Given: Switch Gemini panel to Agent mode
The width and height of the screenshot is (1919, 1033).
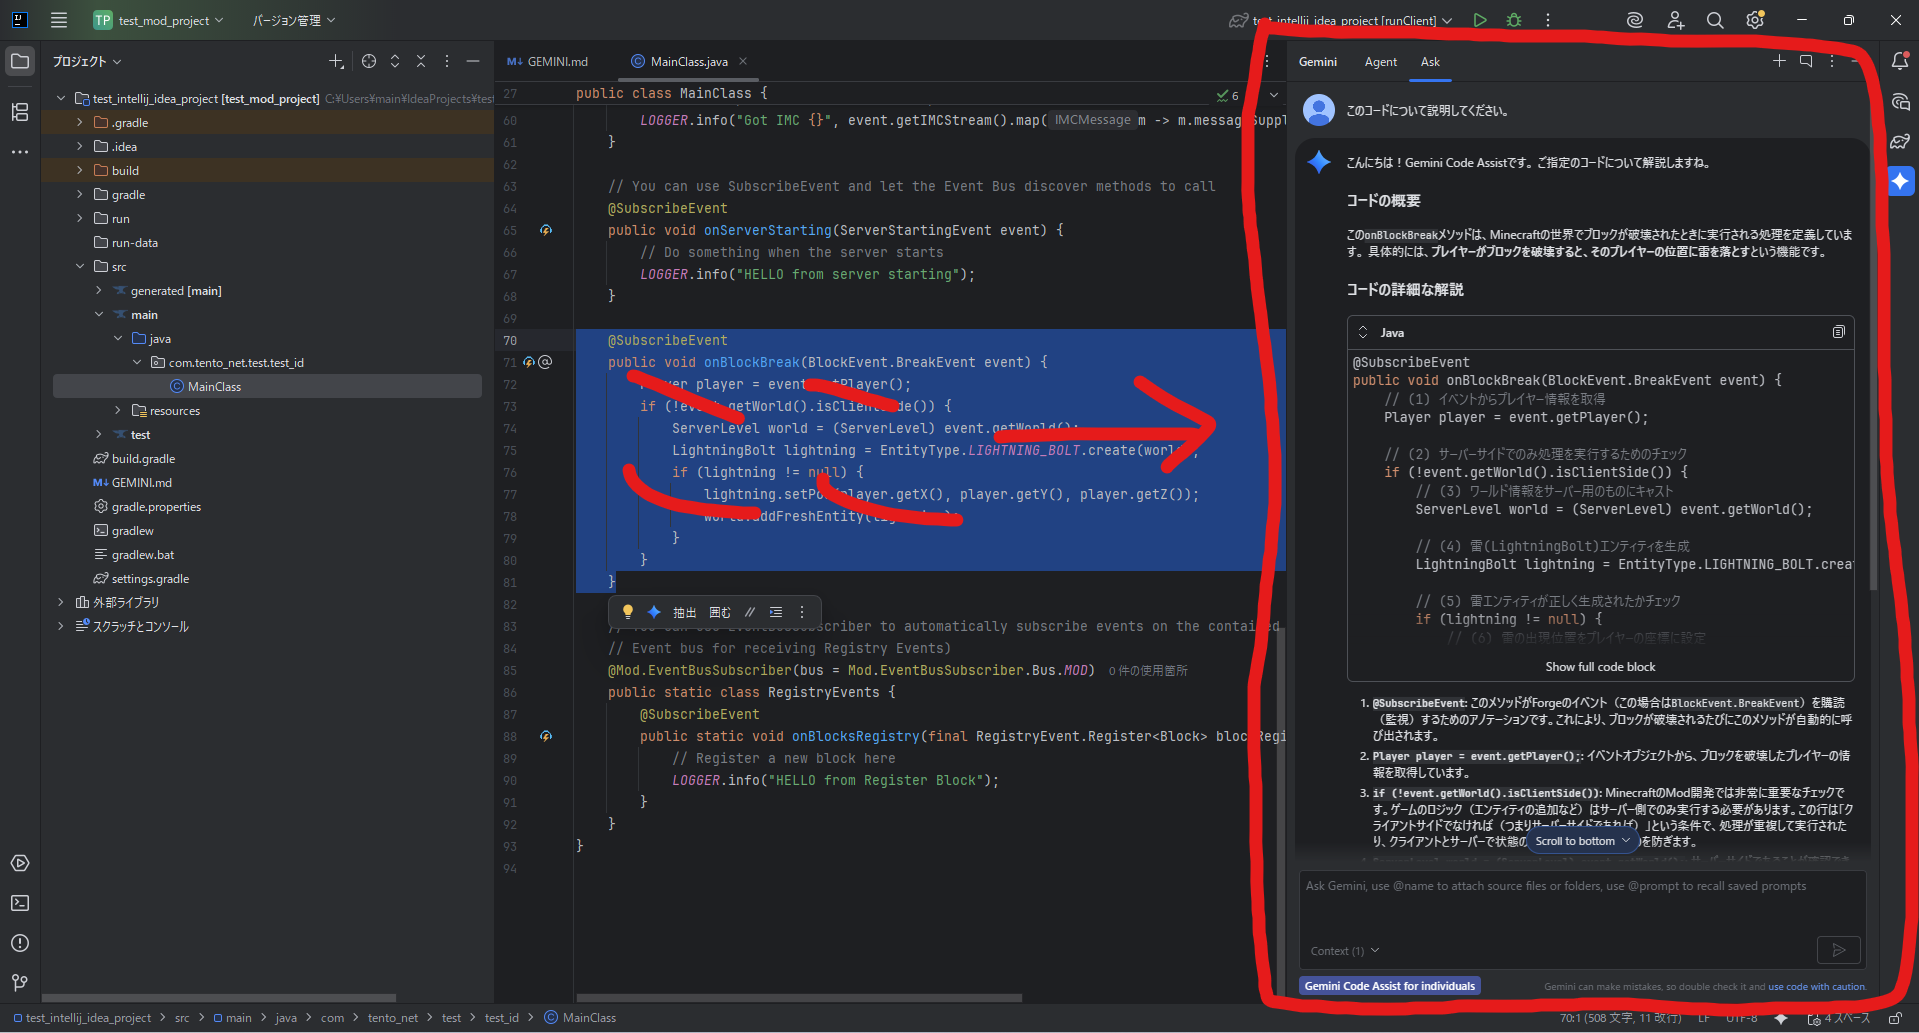Looking at the screenshot, I should pyautogui.click(x=1380, y=62).
